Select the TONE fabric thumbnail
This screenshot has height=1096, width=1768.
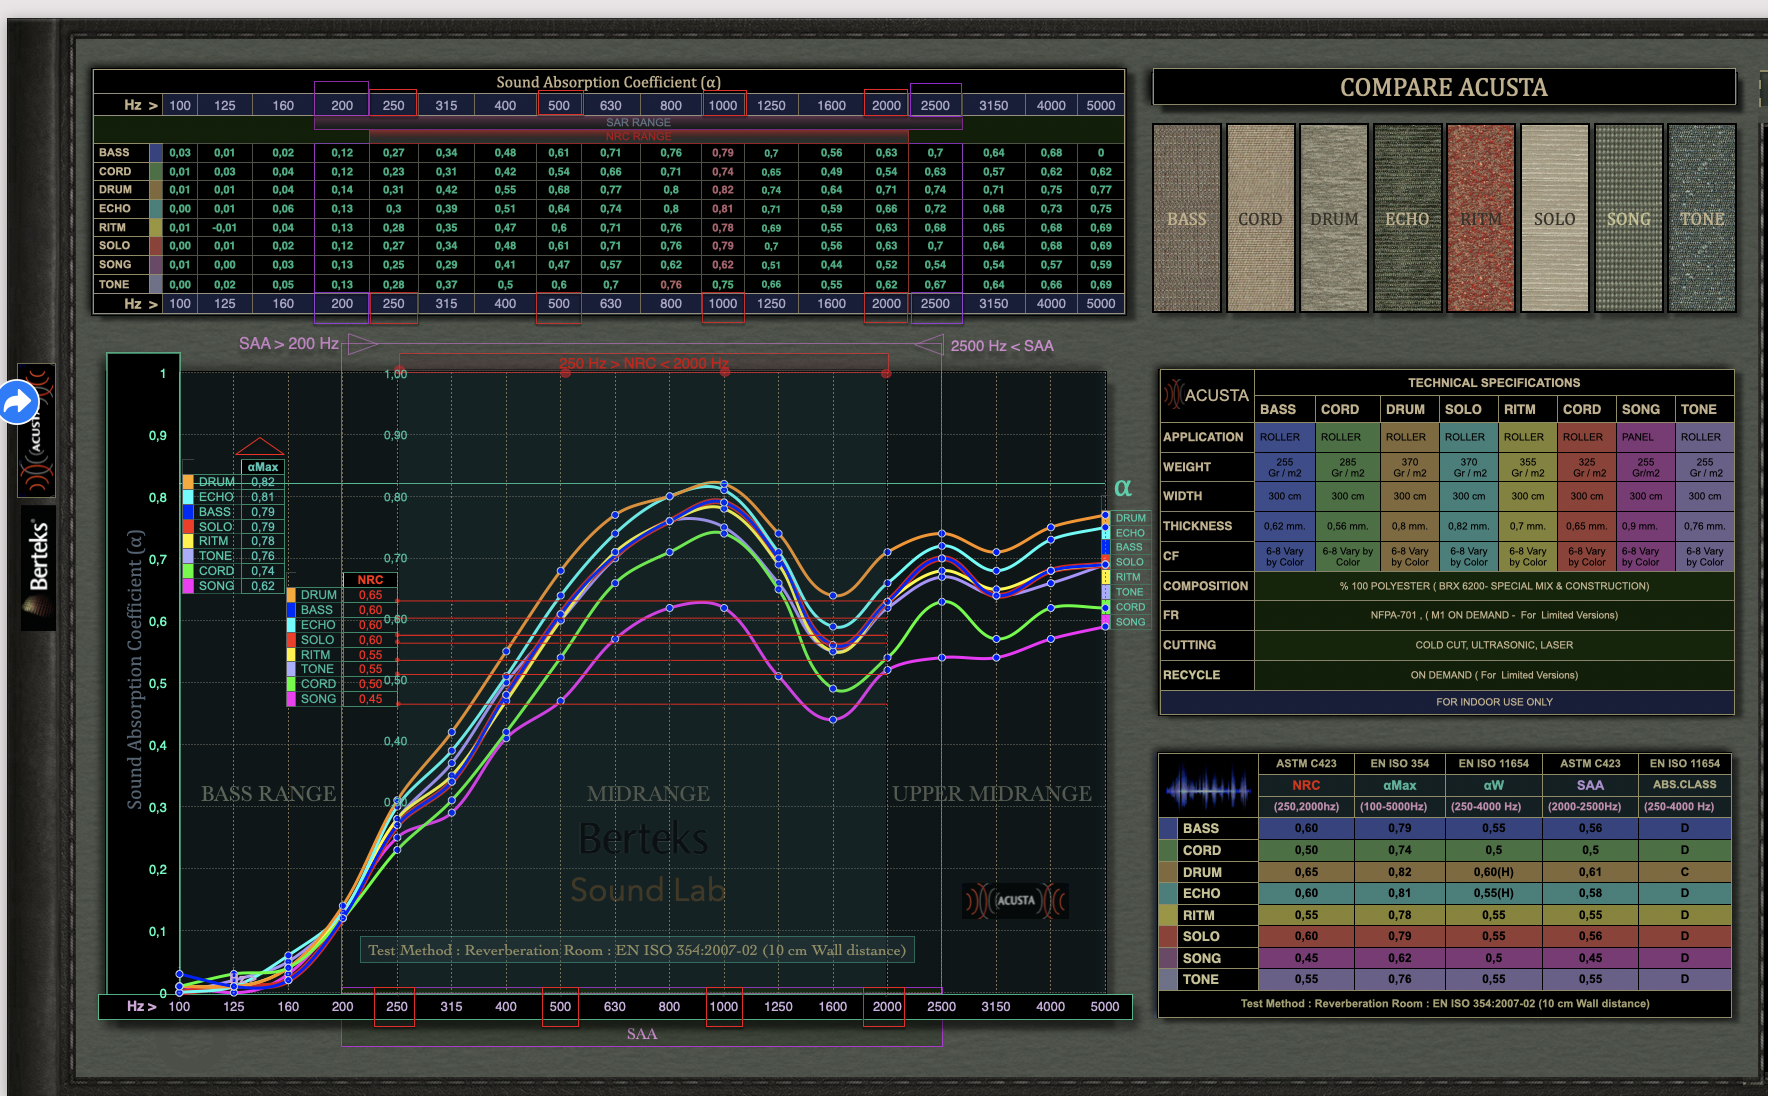pos(1702,218)
